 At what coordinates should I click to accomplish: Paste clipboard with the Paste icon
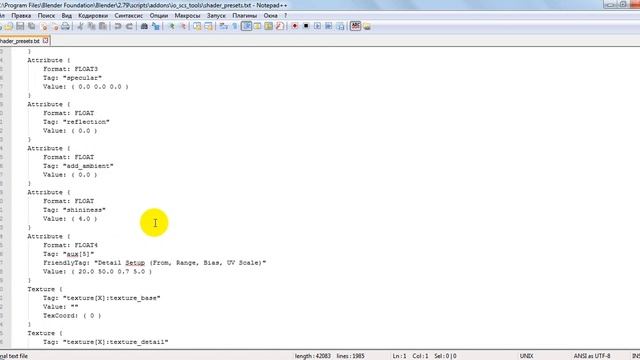[x=103, y=27]
